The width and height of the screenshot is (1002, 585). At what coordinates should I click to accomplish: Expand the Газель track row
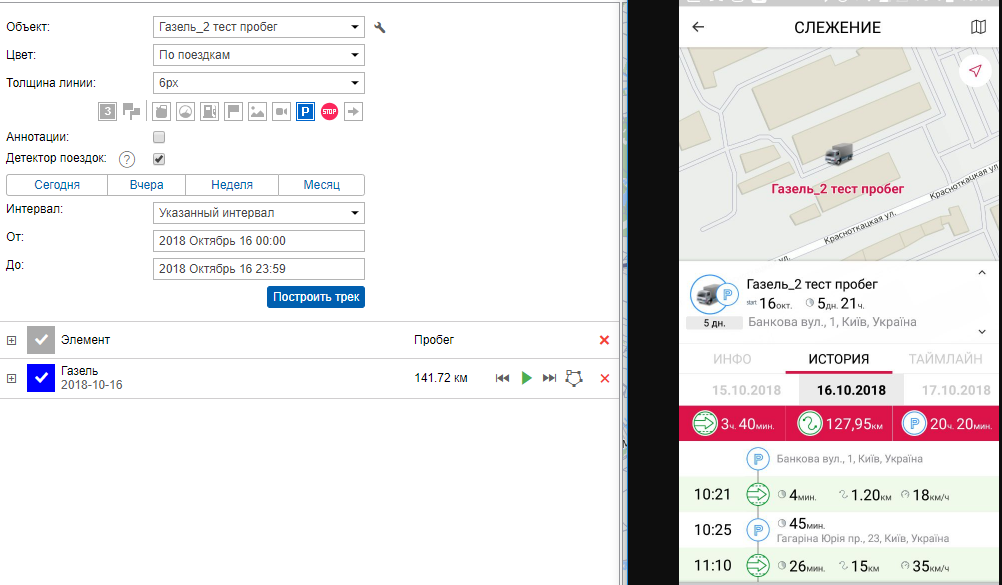[12, 378]
